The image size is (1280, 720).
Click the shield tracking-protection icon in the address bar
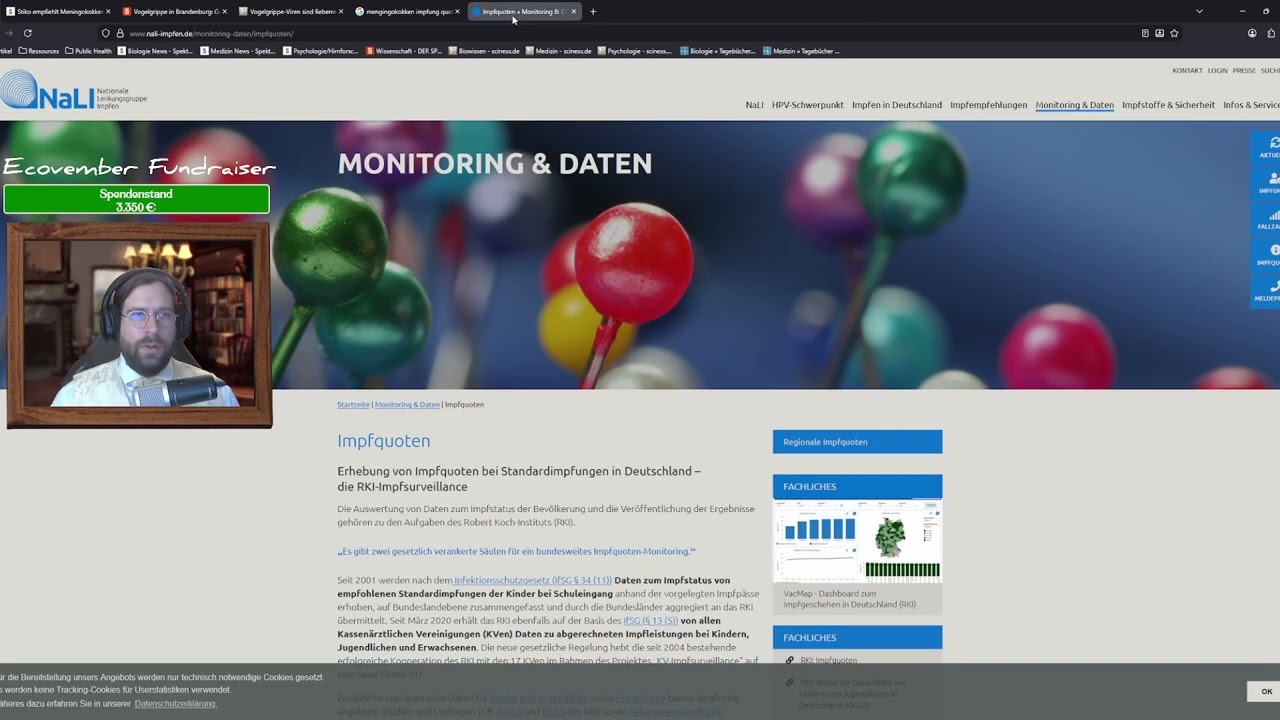pyautogui.click(x=105, y=33)
